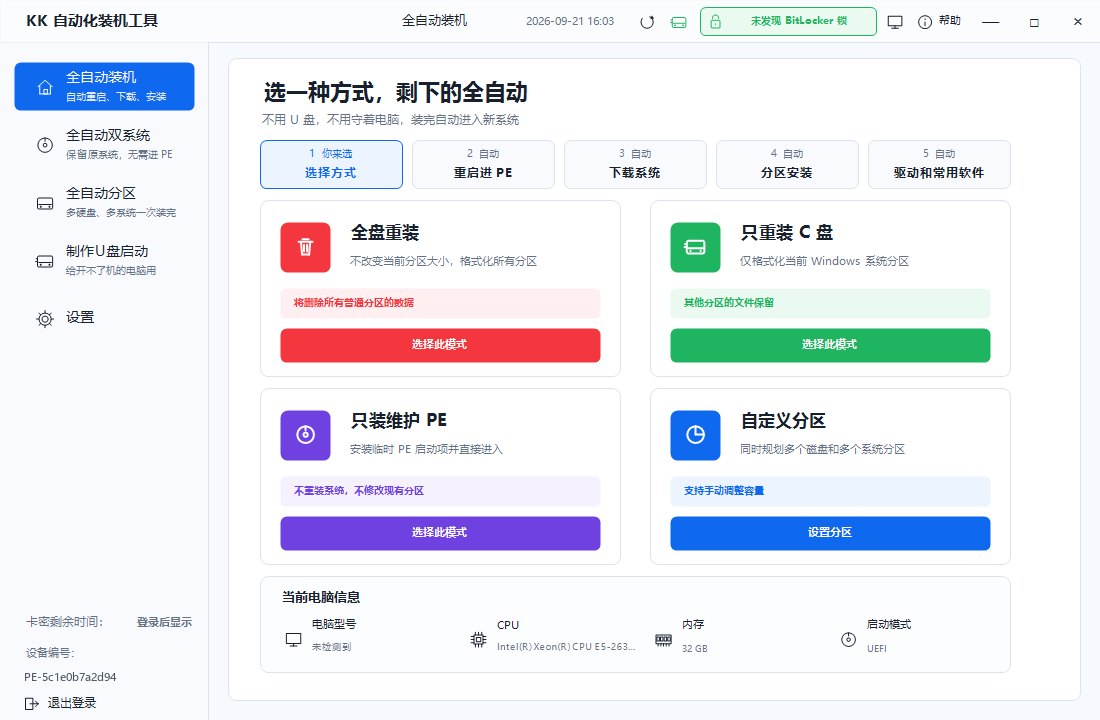Click green 选择此模式 button for 只重装 C 盘

(830, 345)
